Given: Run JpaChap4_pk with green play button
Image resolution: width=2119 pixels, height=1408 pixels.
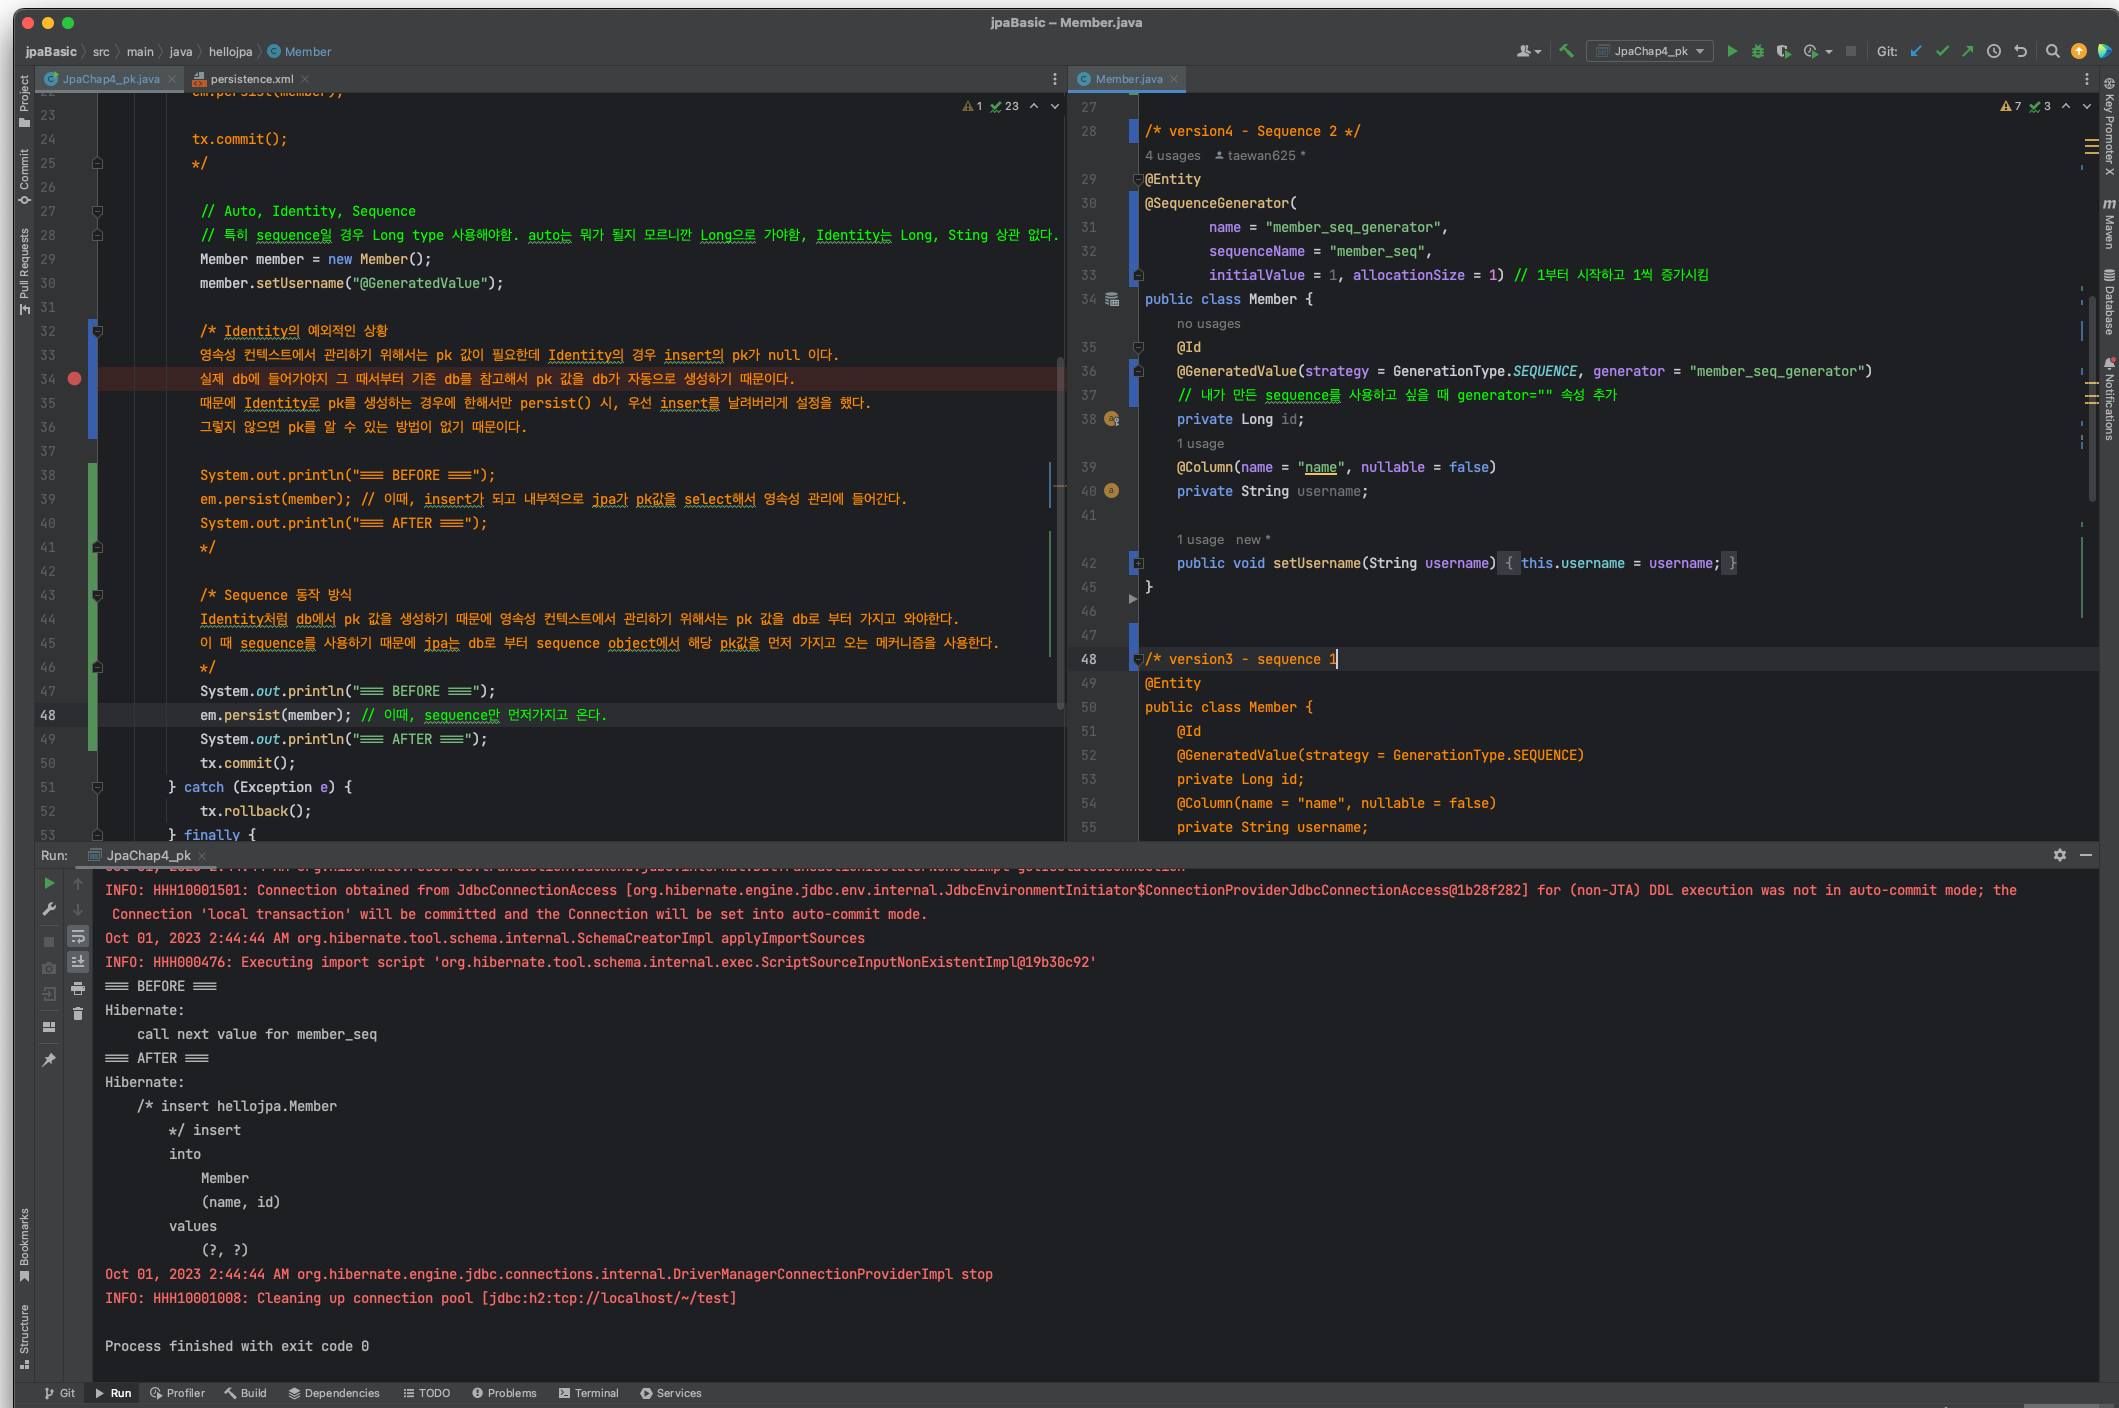Looking at the screenshot, I should point(1732,51).
